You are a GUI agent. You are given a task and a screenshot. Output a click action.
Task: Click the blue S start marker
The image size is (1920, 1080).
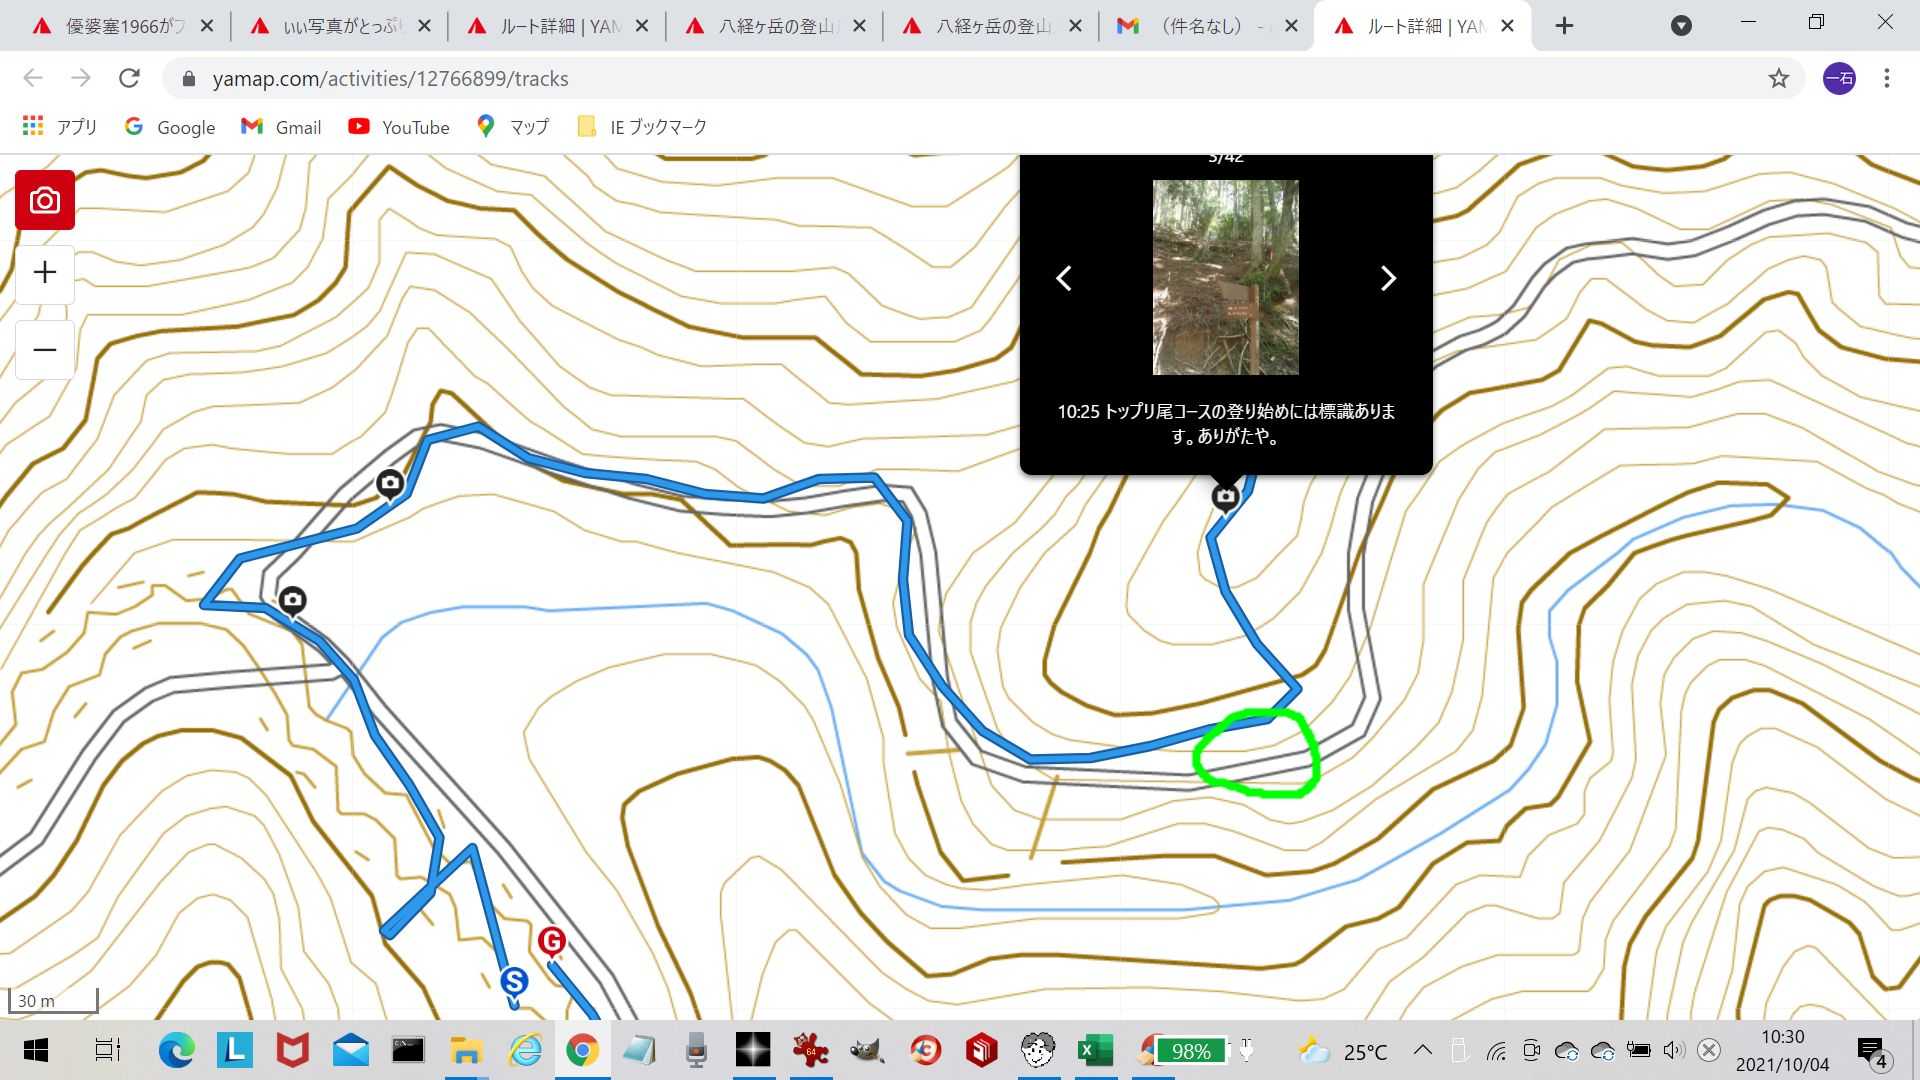[514, 981]
